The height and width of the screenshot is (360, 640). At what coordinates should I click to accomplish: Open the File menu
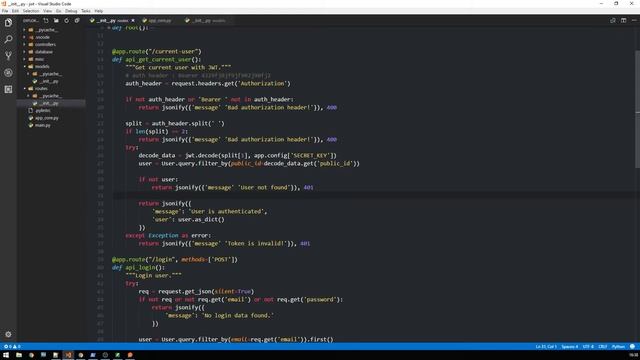pyautogui.click(x=5, y=11)
